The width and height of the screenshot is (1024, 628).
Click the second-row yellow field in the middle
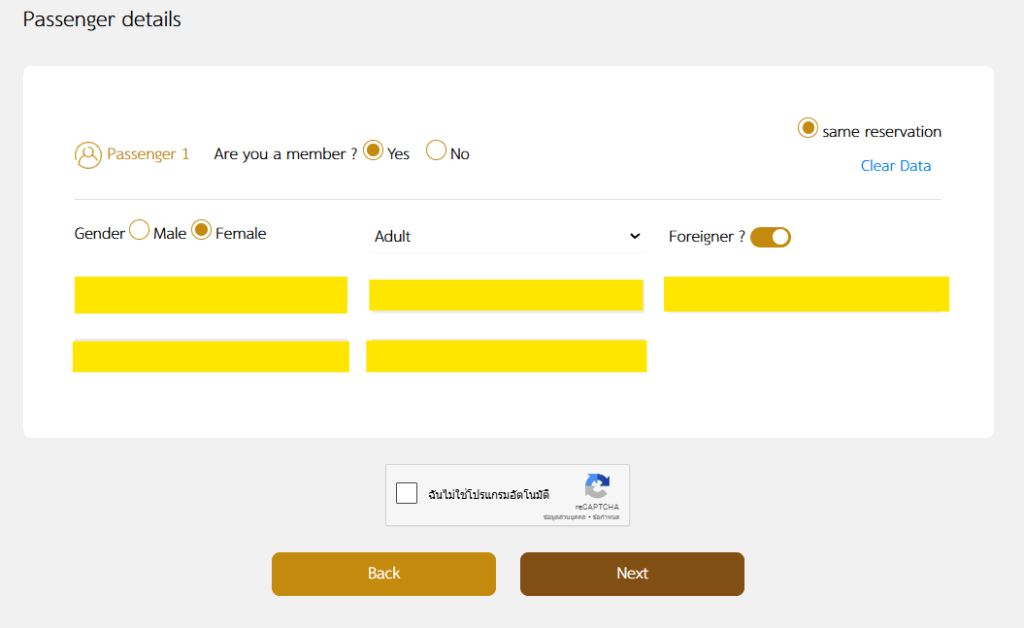[x=506, y=356]
